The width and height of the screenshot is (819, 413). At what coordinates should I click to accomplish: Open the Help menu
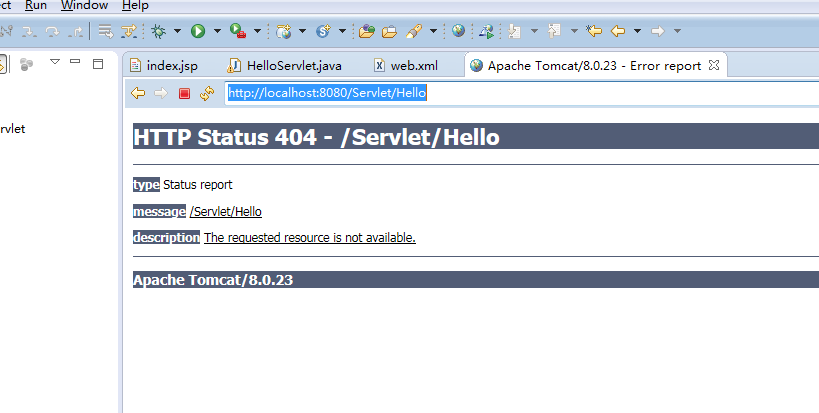135,5
